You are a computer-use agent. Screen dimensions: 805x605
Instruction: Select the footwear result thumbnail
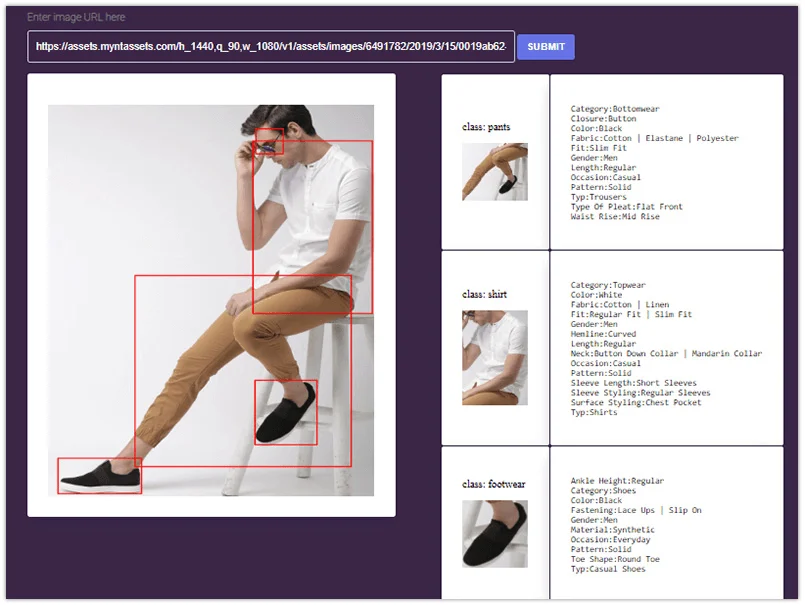pyautogui.click(x=494, y=534)
